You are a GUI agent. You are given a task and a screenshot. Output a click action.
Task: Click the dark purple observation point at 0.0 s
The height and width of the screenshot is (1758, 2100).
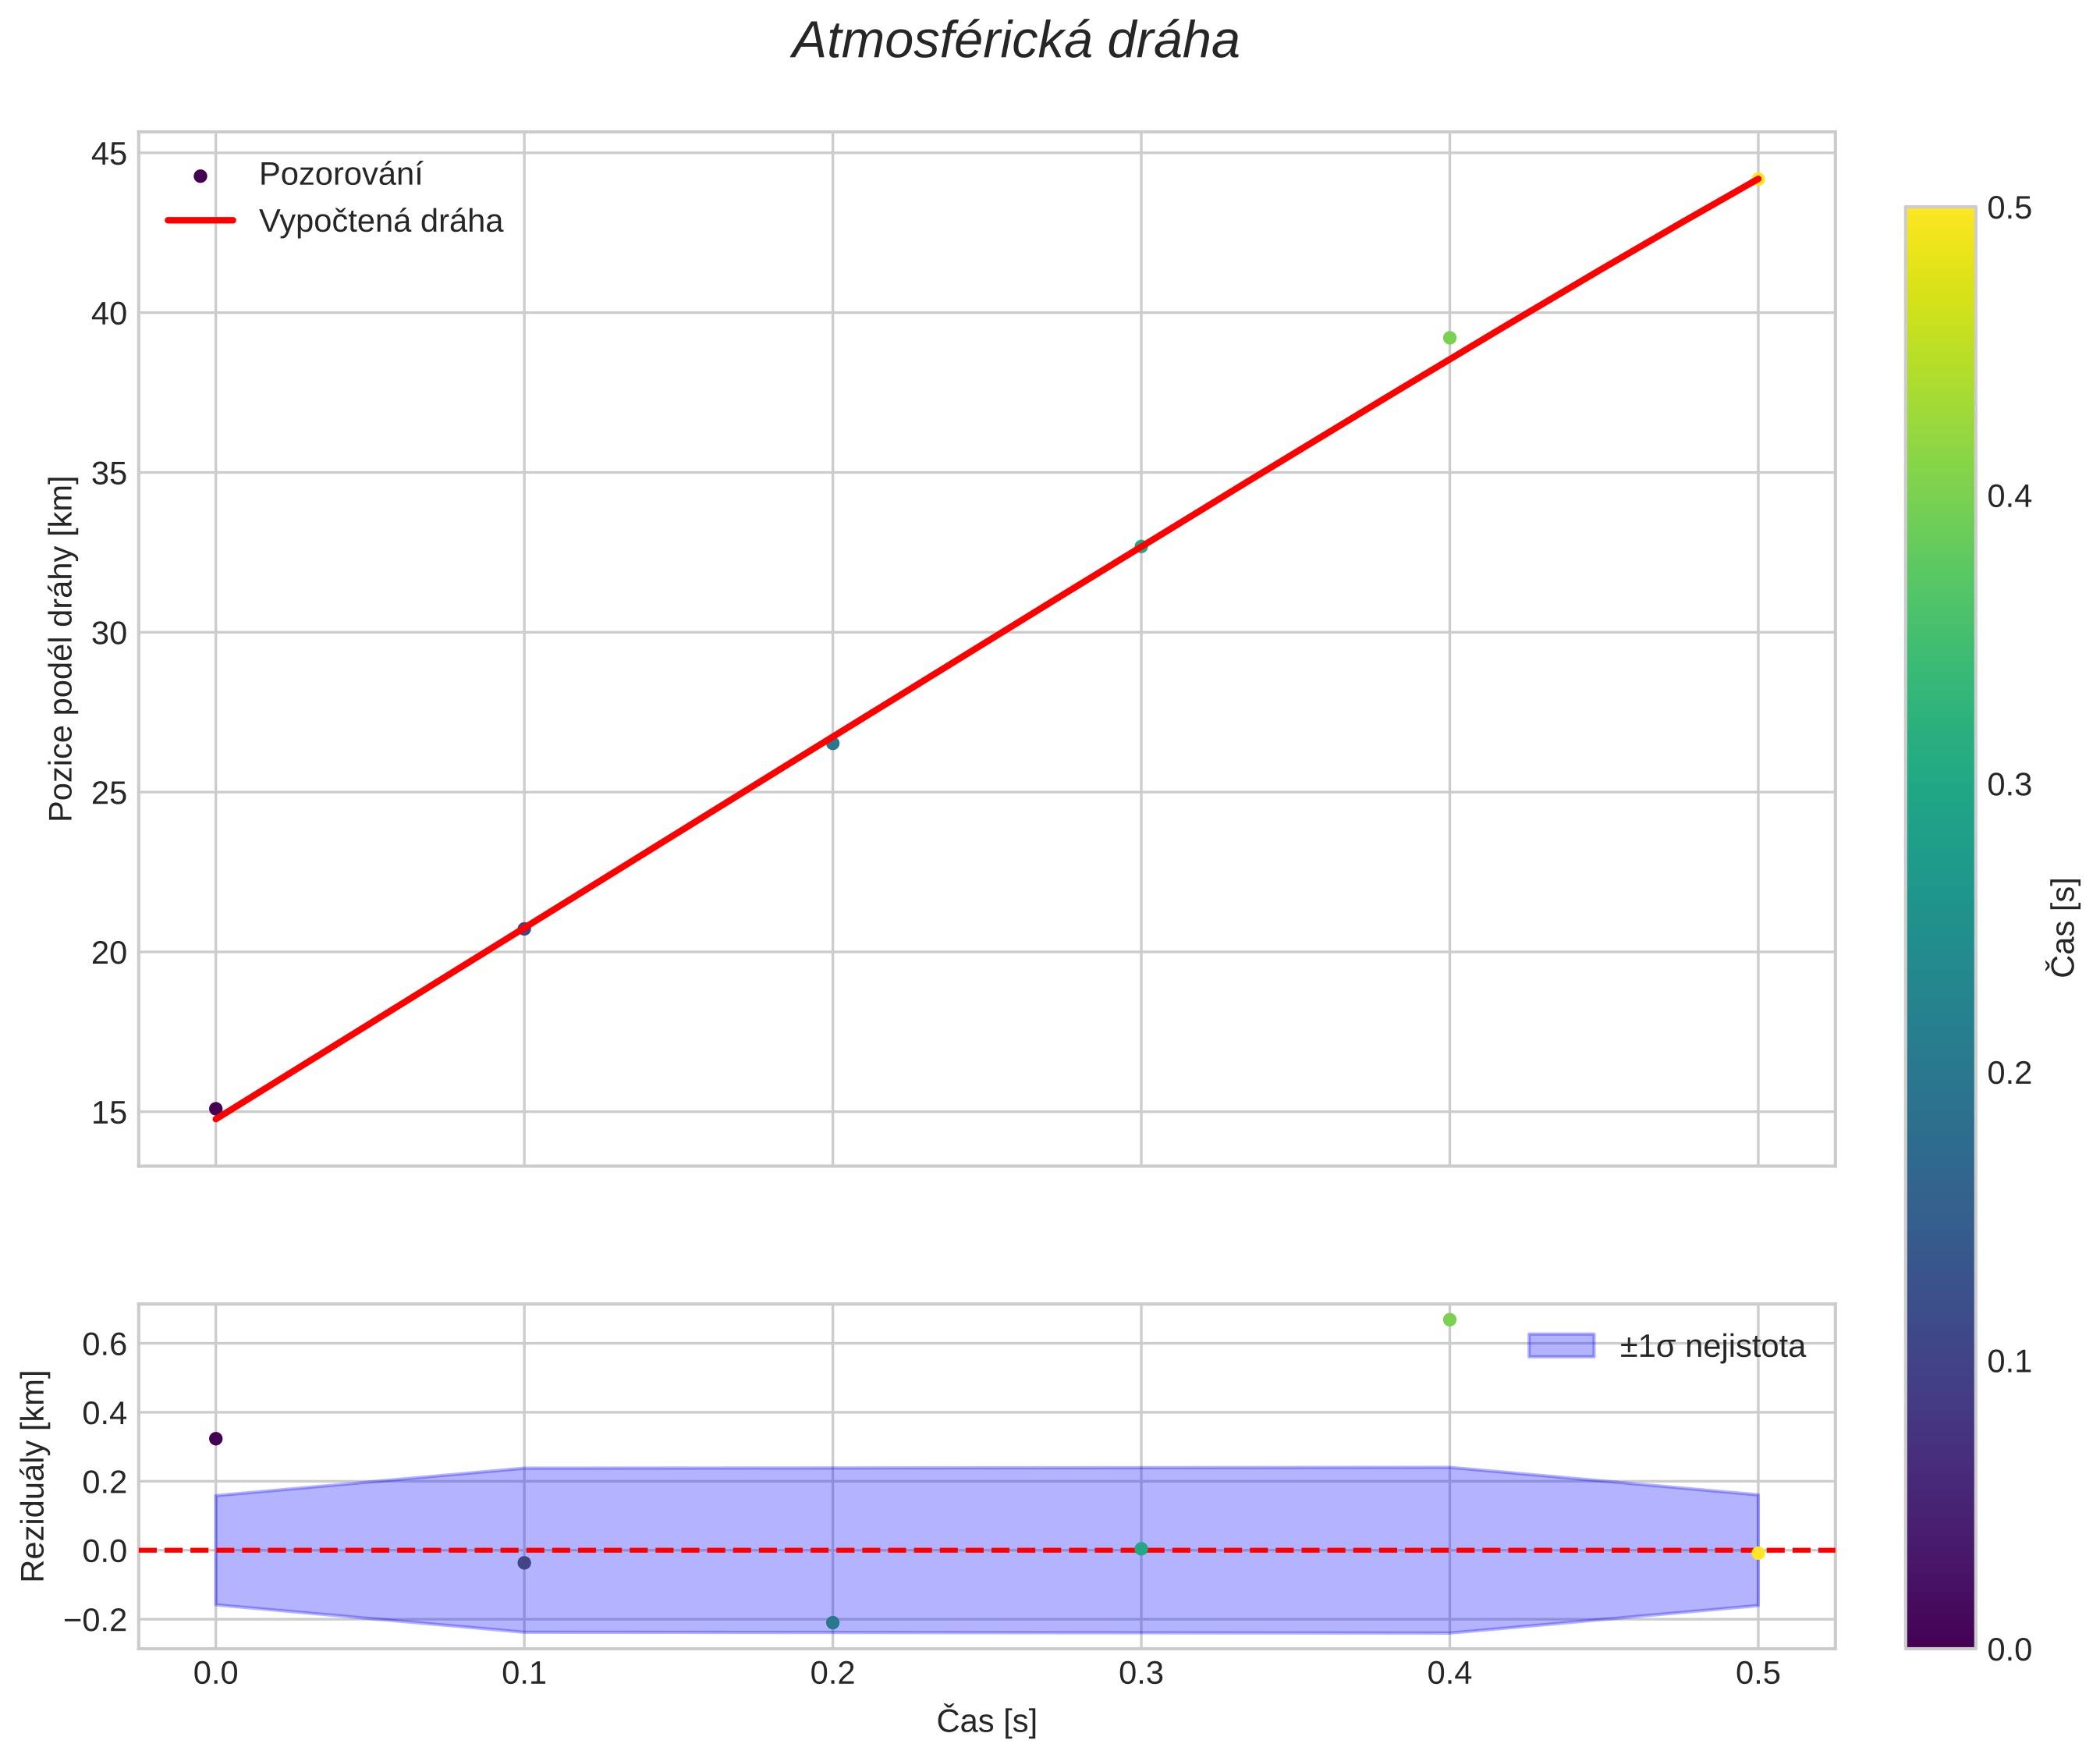coord(215,1108)
